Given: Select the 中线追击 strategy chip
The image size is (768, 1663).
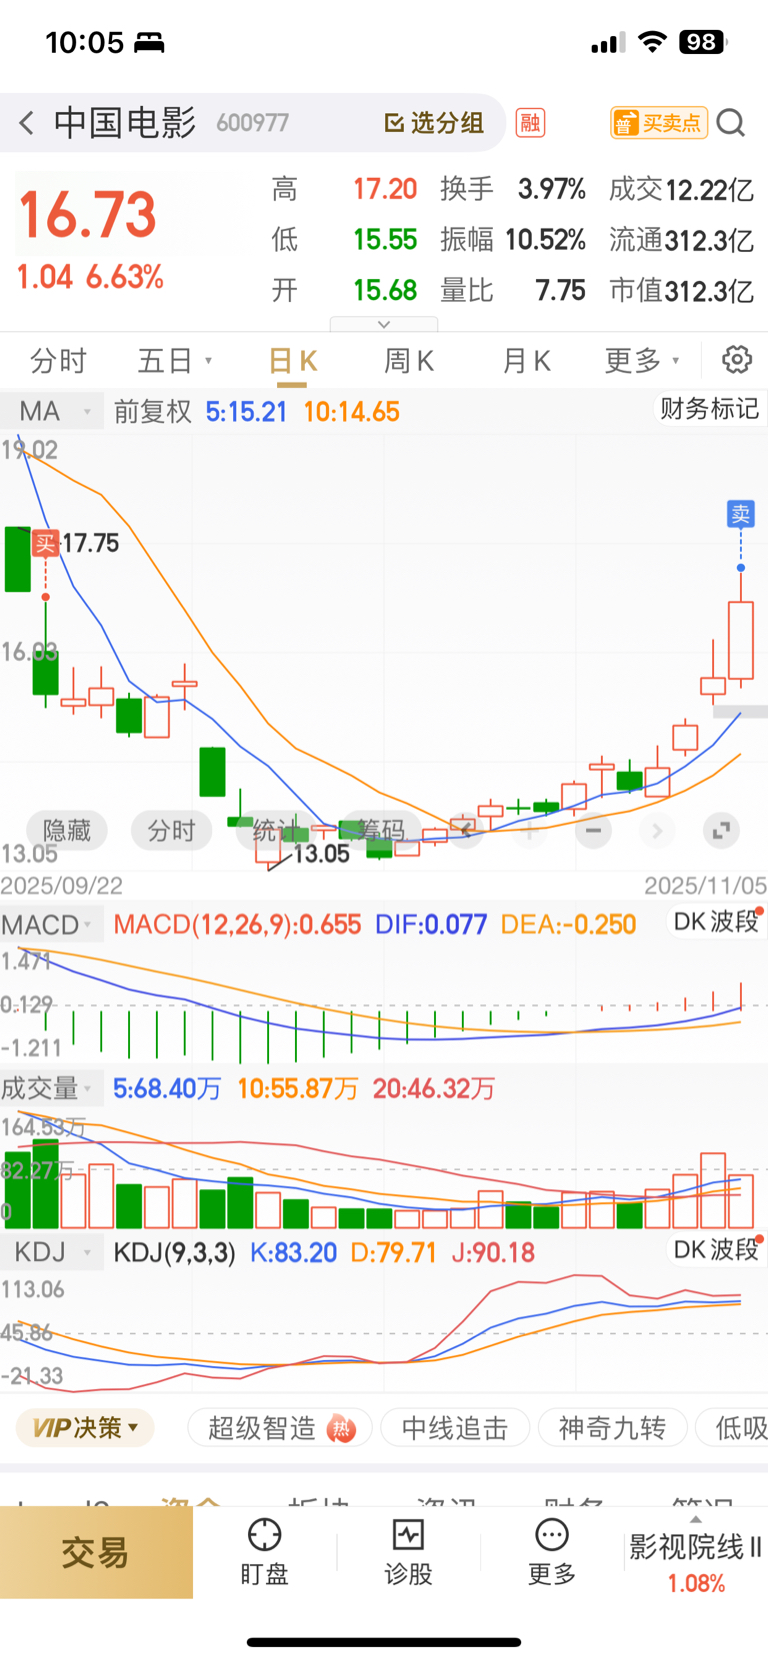Looking at the screenshot, I should 455,1427.
